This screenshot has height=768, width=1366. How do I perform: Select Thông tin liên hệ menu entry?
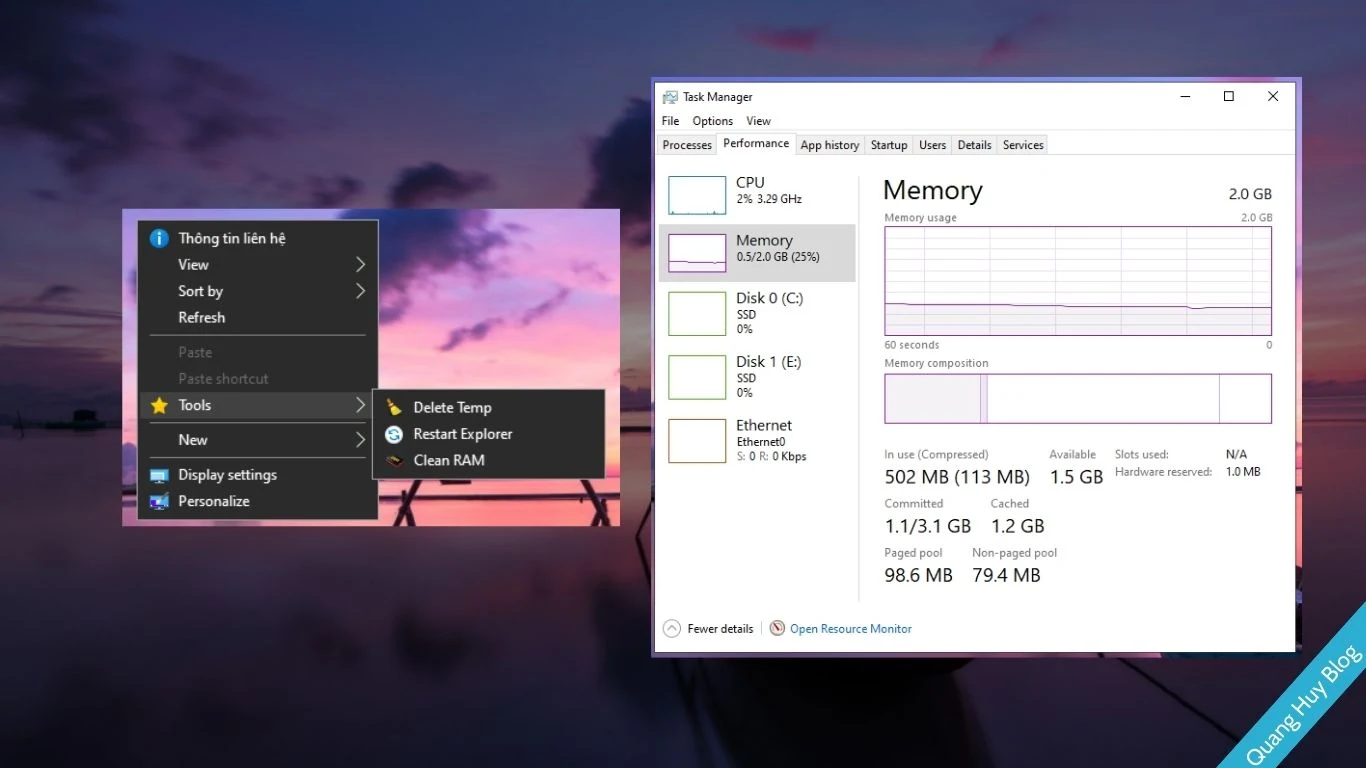click(258, 238)
